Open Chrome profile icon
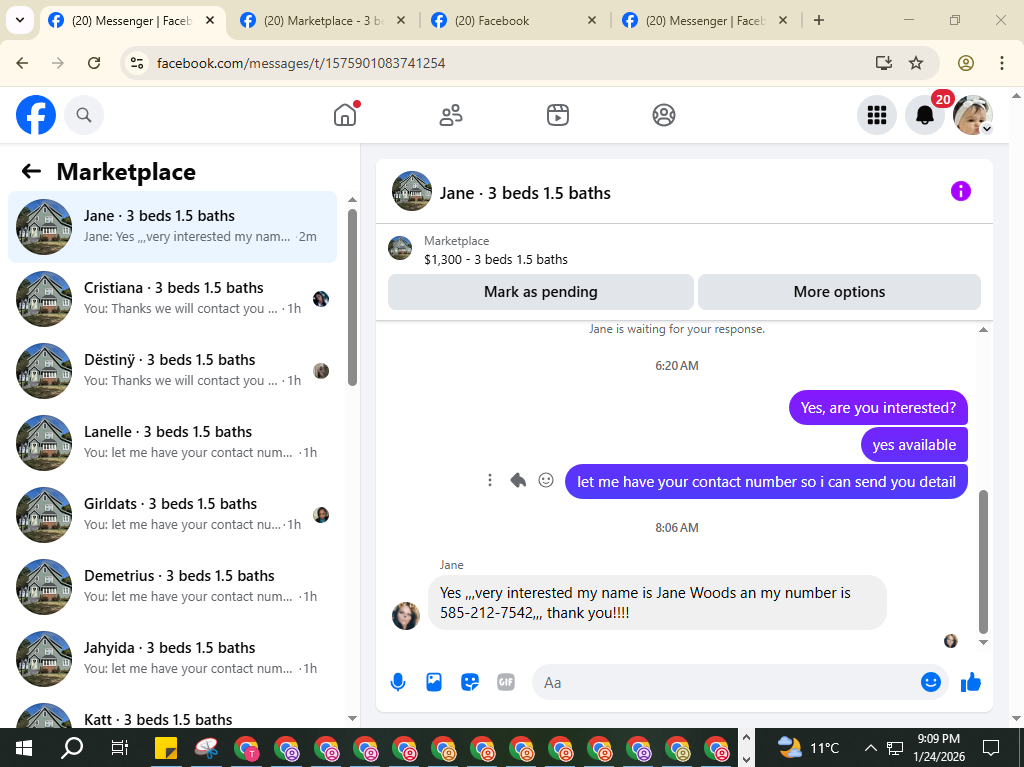The height and width of the screenshot is (767, 1024). pyautogui.click(x=966, y=63)
